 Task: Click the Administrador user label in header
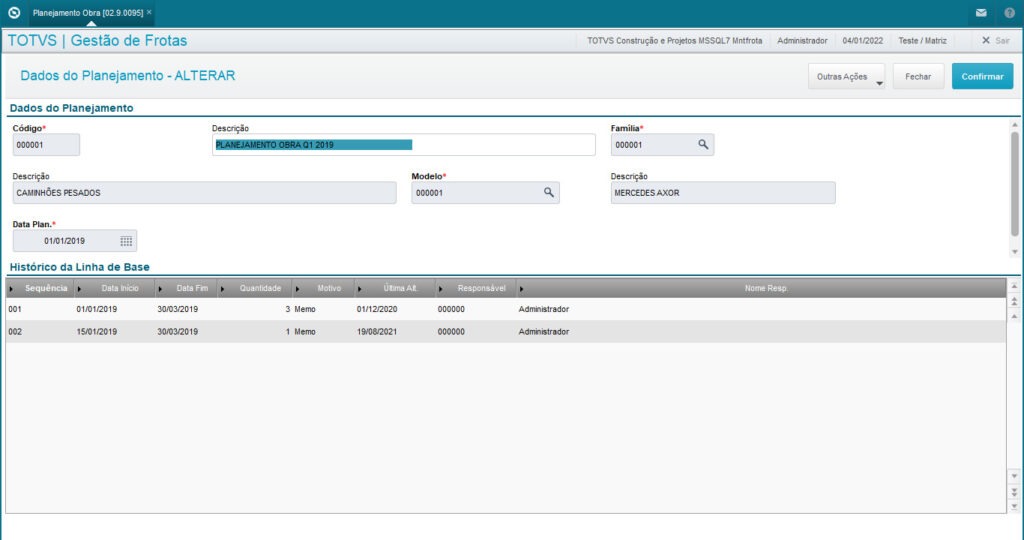[802, 40]
